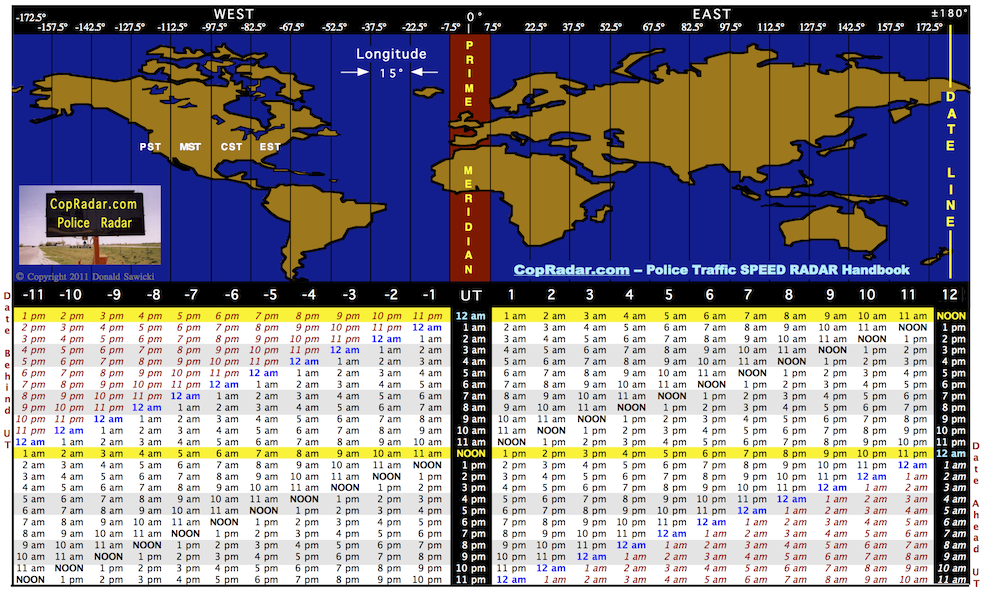The height and width of the screenshot is (593, 983).
Task: Click the blue 12 am in column 3
Action: pos(591,556)
